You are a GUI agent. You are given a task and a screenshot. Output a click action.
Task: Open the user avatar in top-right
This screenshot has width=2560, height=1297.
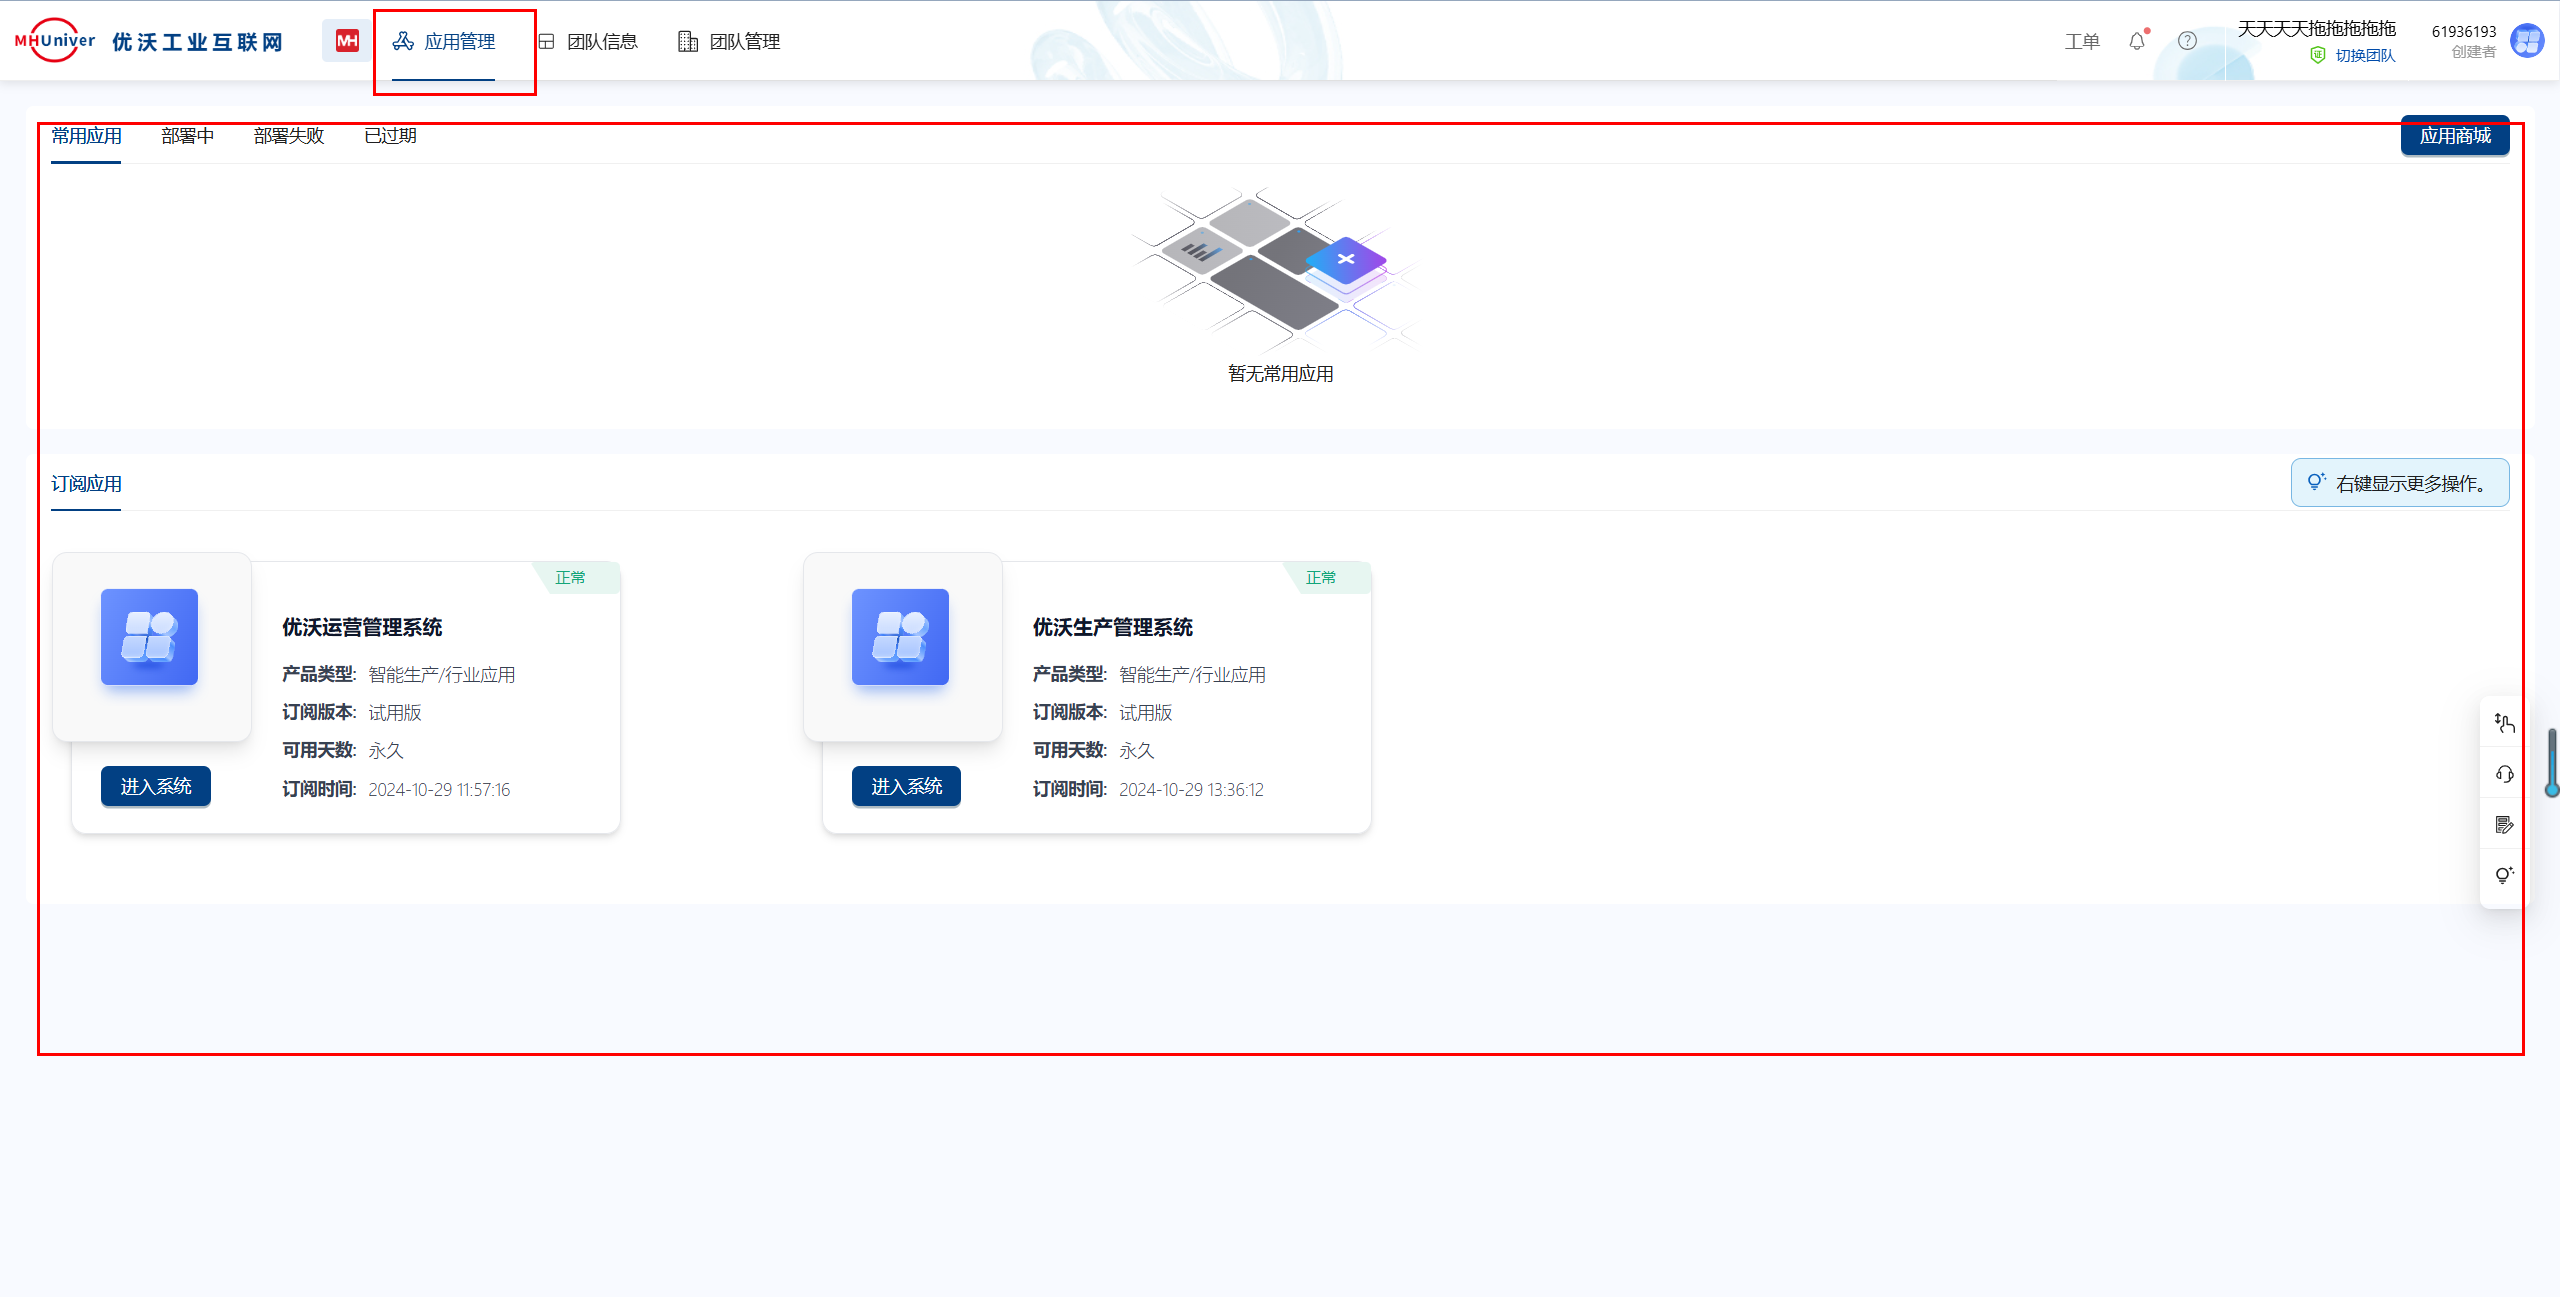coord(2527,41)
